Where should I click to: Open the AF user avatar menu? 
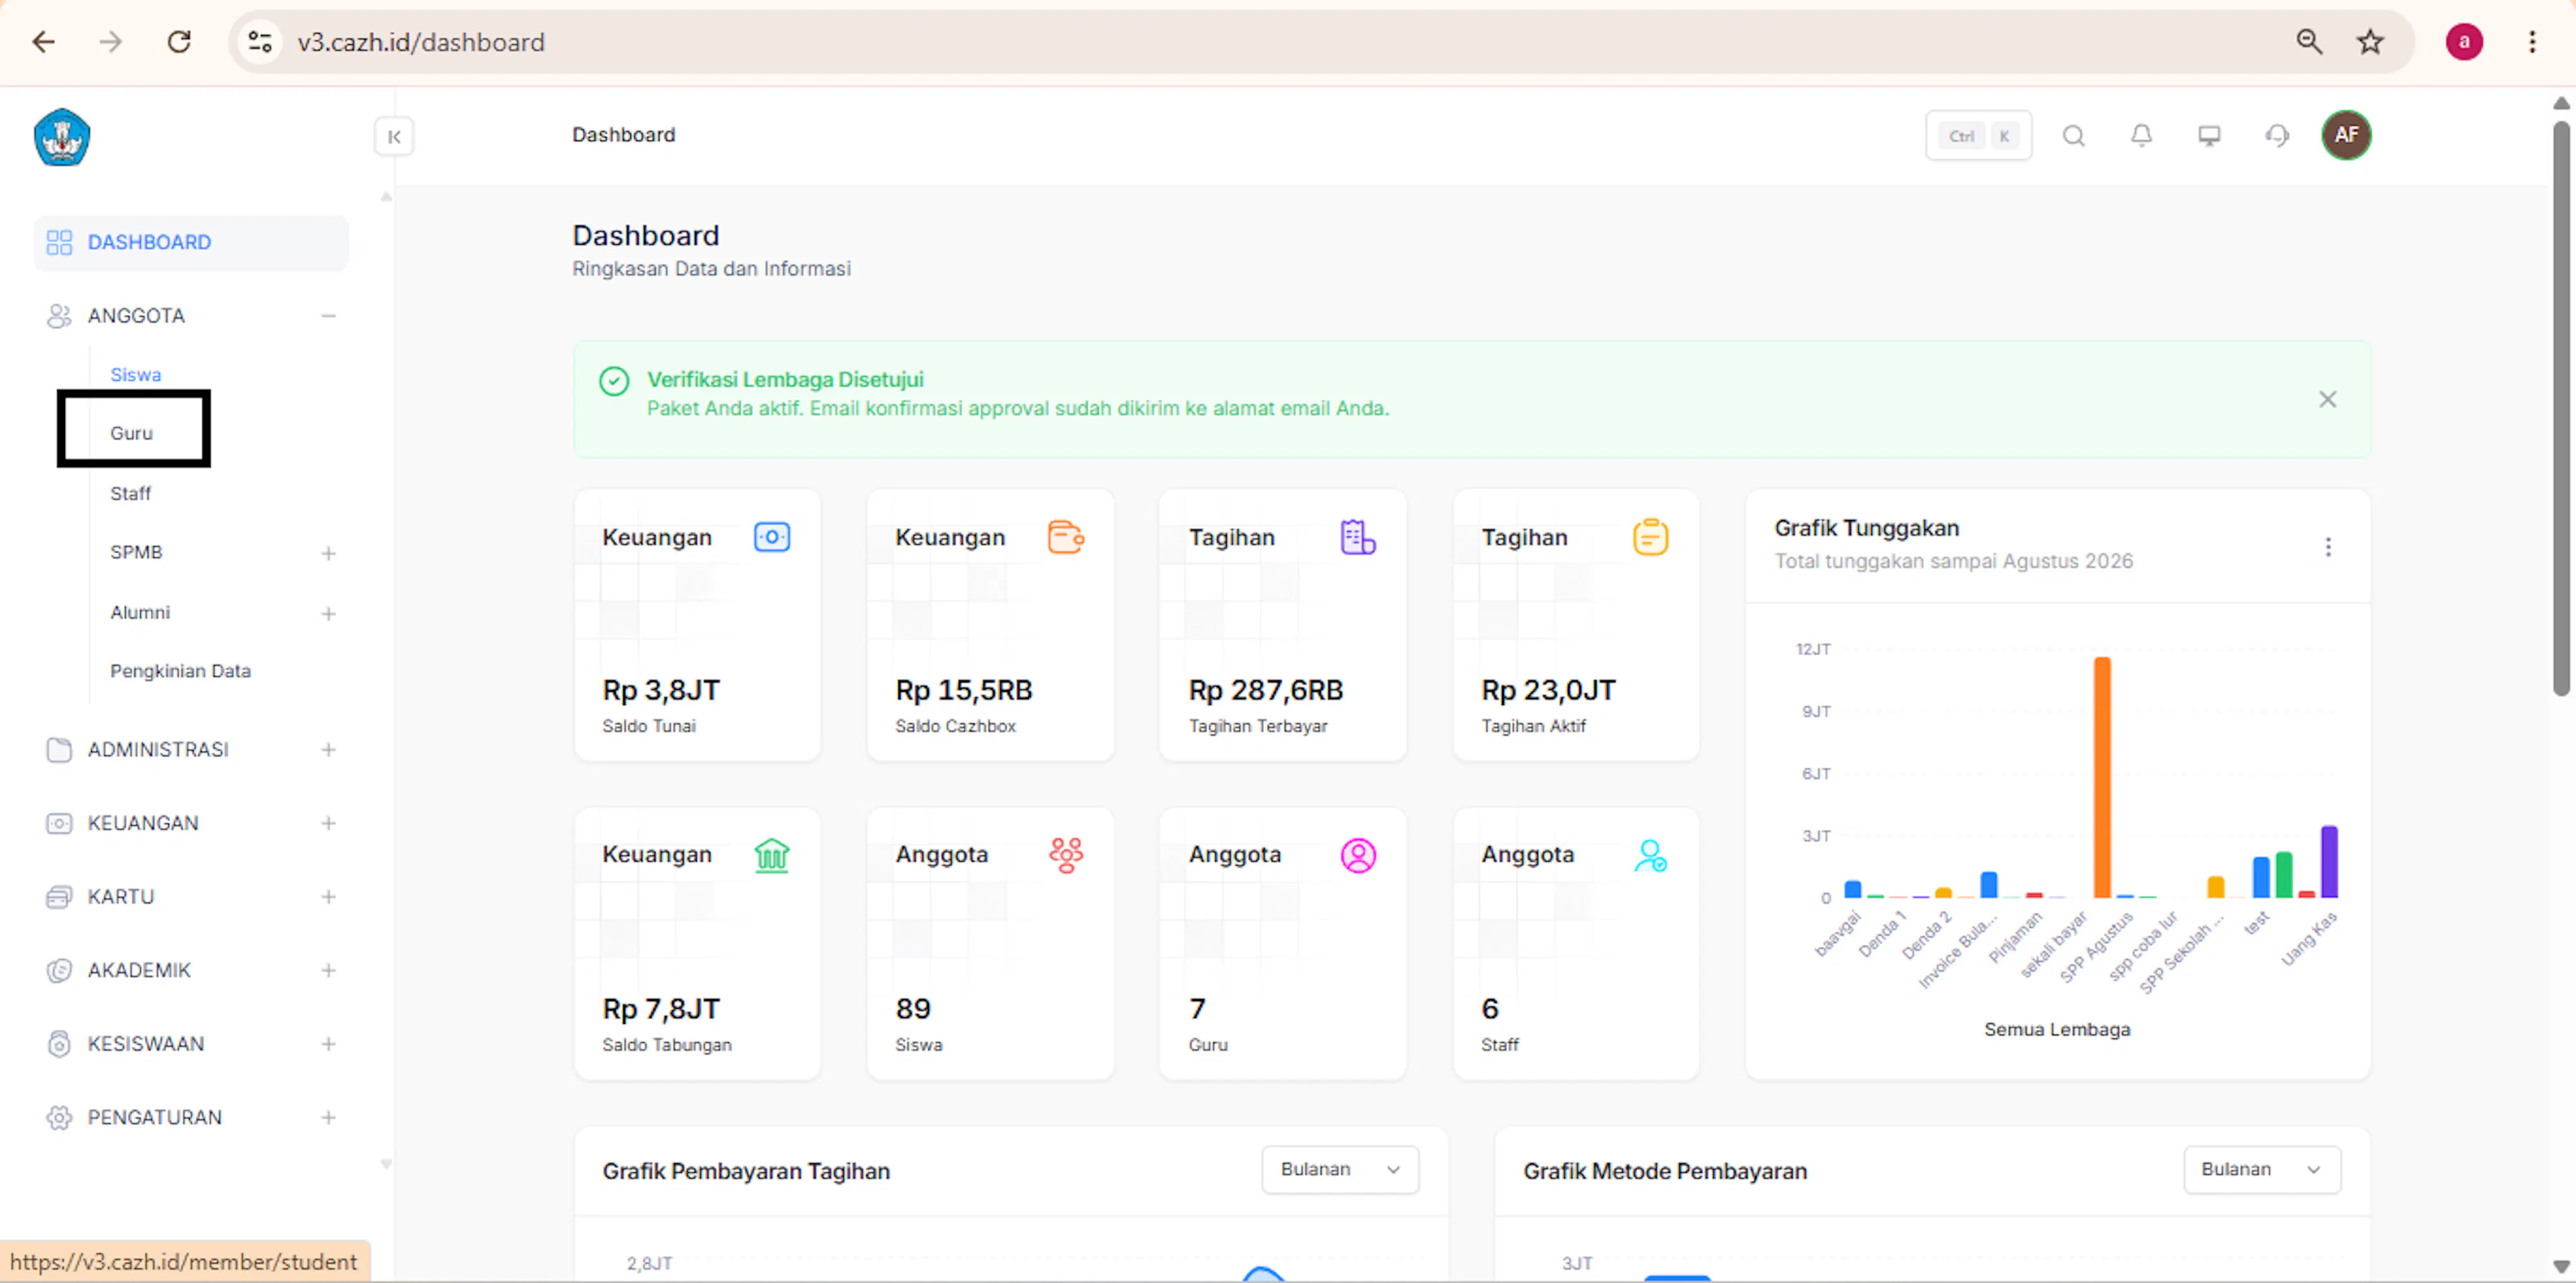click(2346, 135)
